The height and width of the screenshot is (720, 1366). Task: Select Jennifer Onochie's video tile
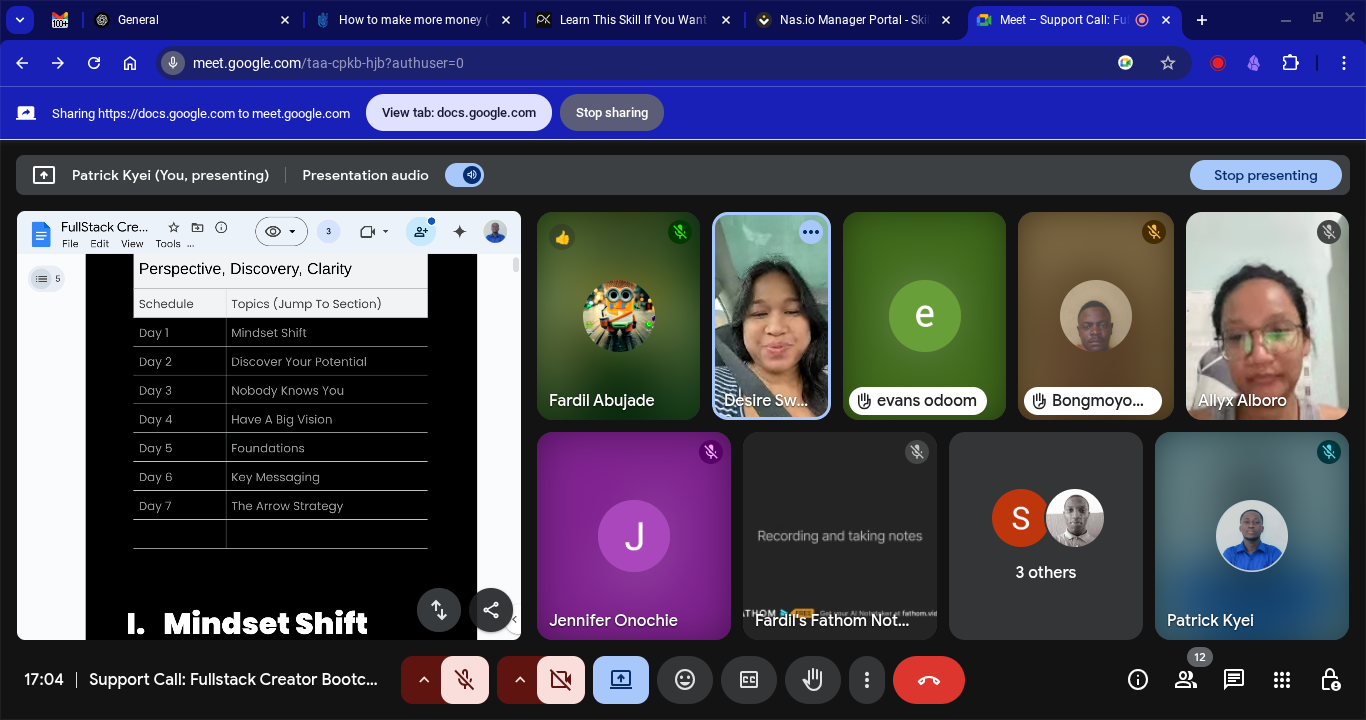point(634,536)
